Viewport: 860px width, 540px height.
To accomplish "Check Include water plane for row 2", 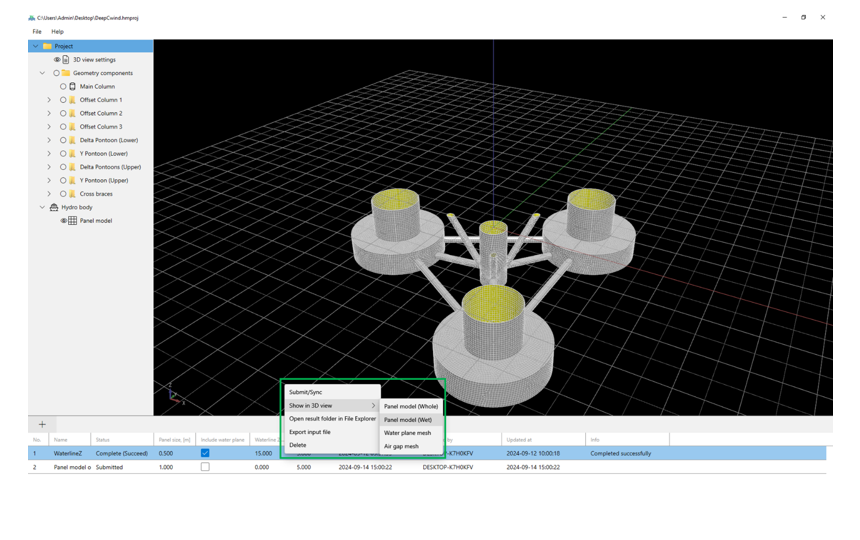I will click(x=205, y=467).
